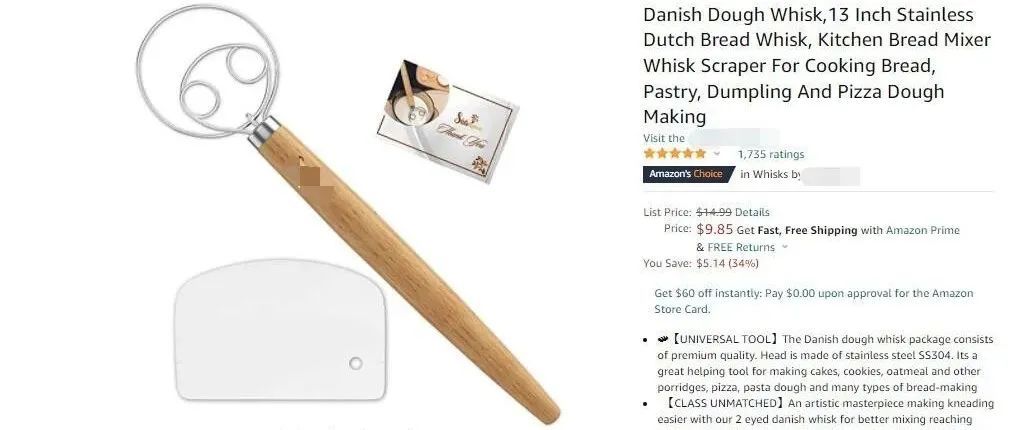The width and height of the screenshot is (1012, 430).
Task: Click the struck-through $14.99 list price
Action: [x=714, y=212]
